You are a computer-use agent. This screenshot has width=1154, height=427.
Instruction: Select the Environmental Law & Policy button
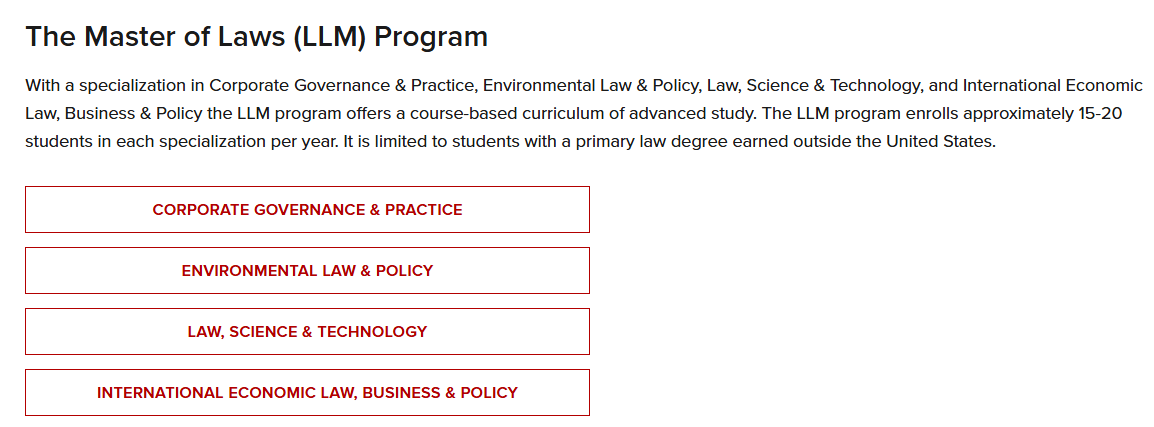307,271
